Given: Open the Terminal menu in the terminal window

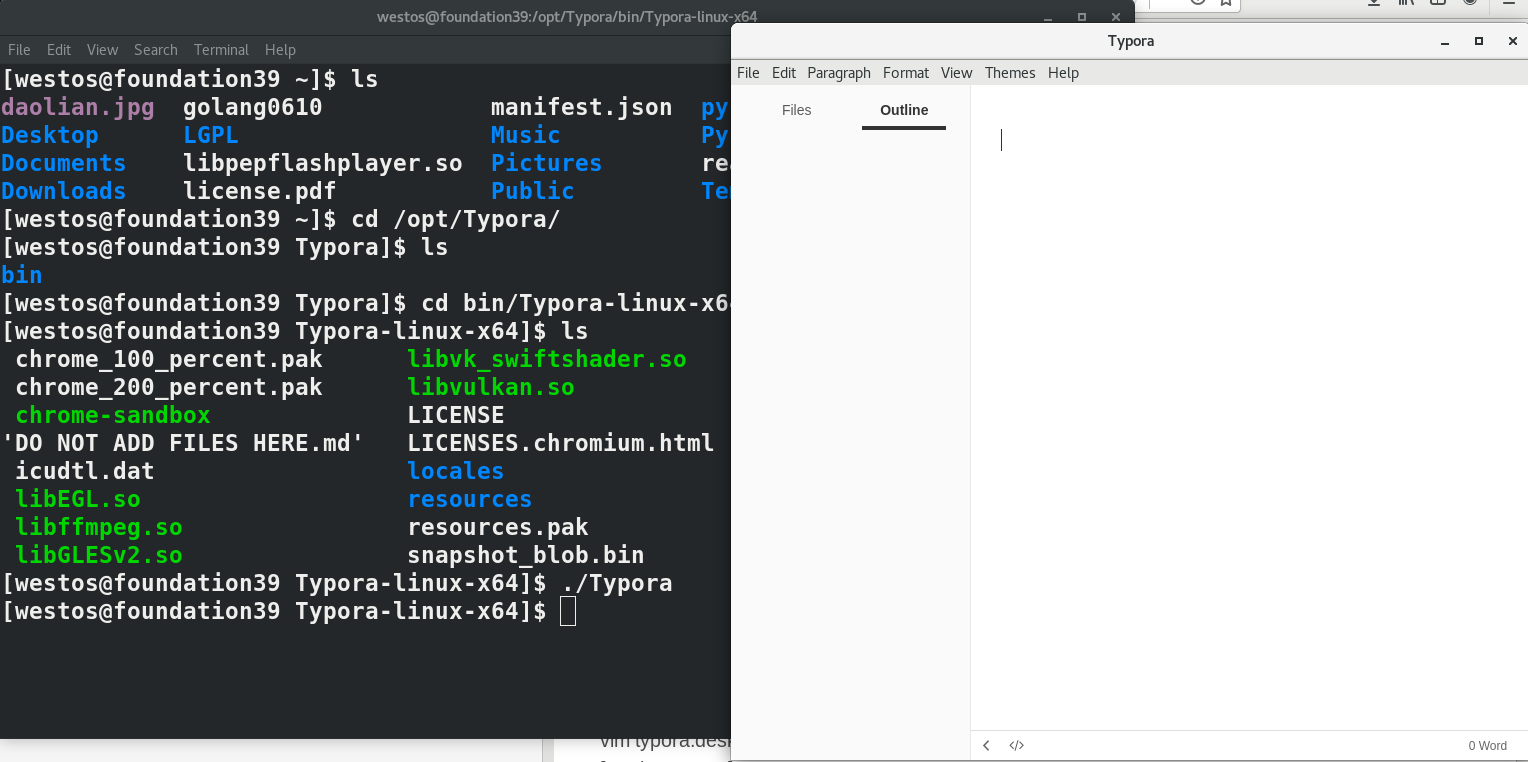Looking at the screenshot, I should click(x=221, y=49).
